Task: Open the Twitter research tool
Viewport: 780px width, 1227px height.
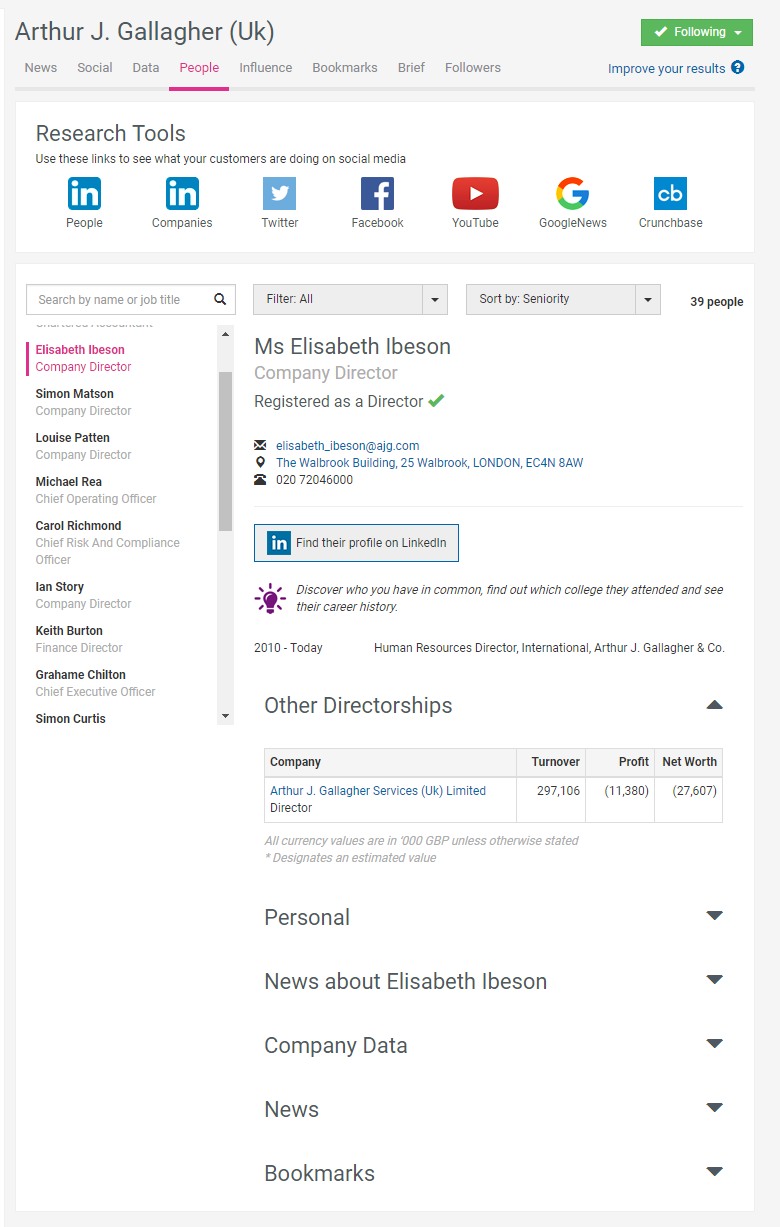Action: pyautogui.click(x=280, y=203)
